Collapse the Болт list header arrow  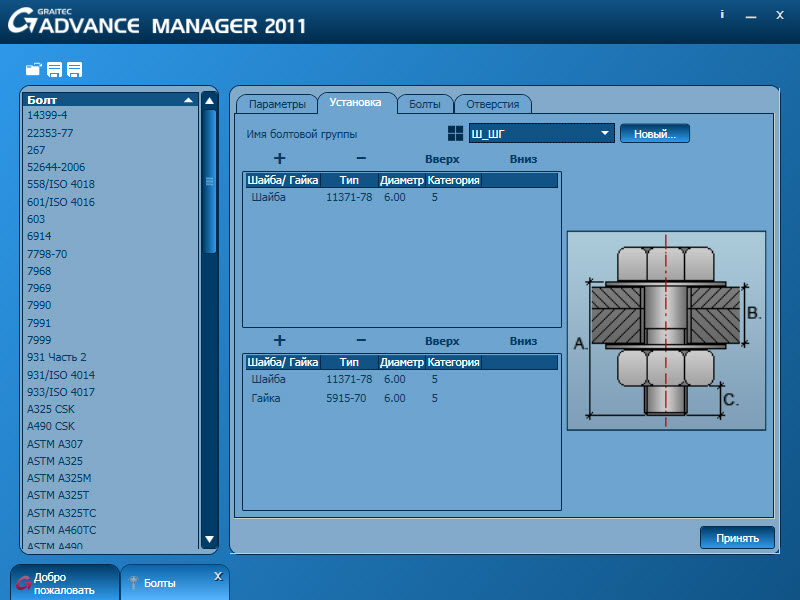tap(187, 100)
